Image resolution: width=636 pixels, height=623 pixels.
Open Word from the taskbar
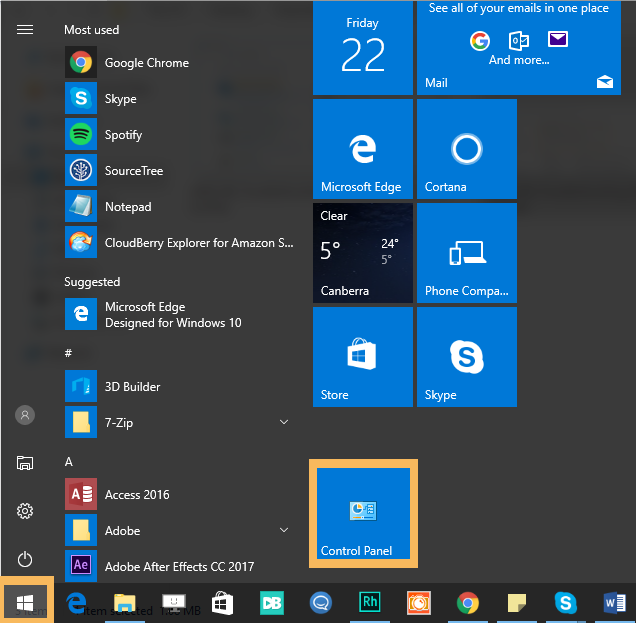(x=614, y=603)
